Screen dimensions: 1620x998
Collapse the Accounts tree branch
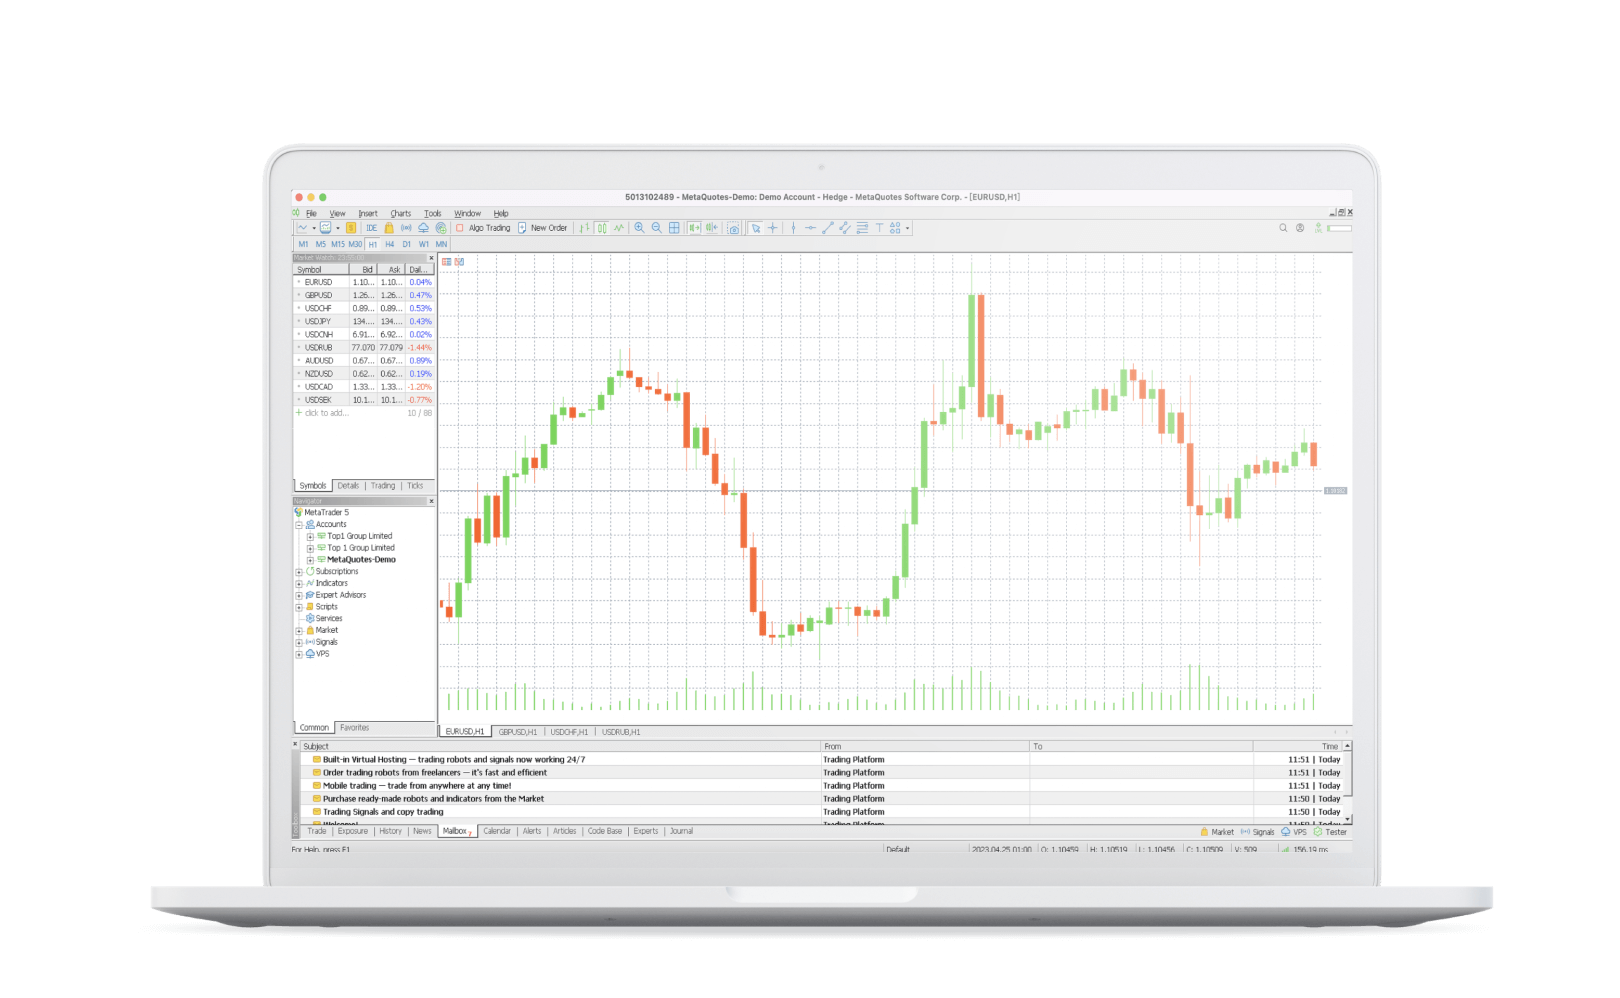coord(299,524)
